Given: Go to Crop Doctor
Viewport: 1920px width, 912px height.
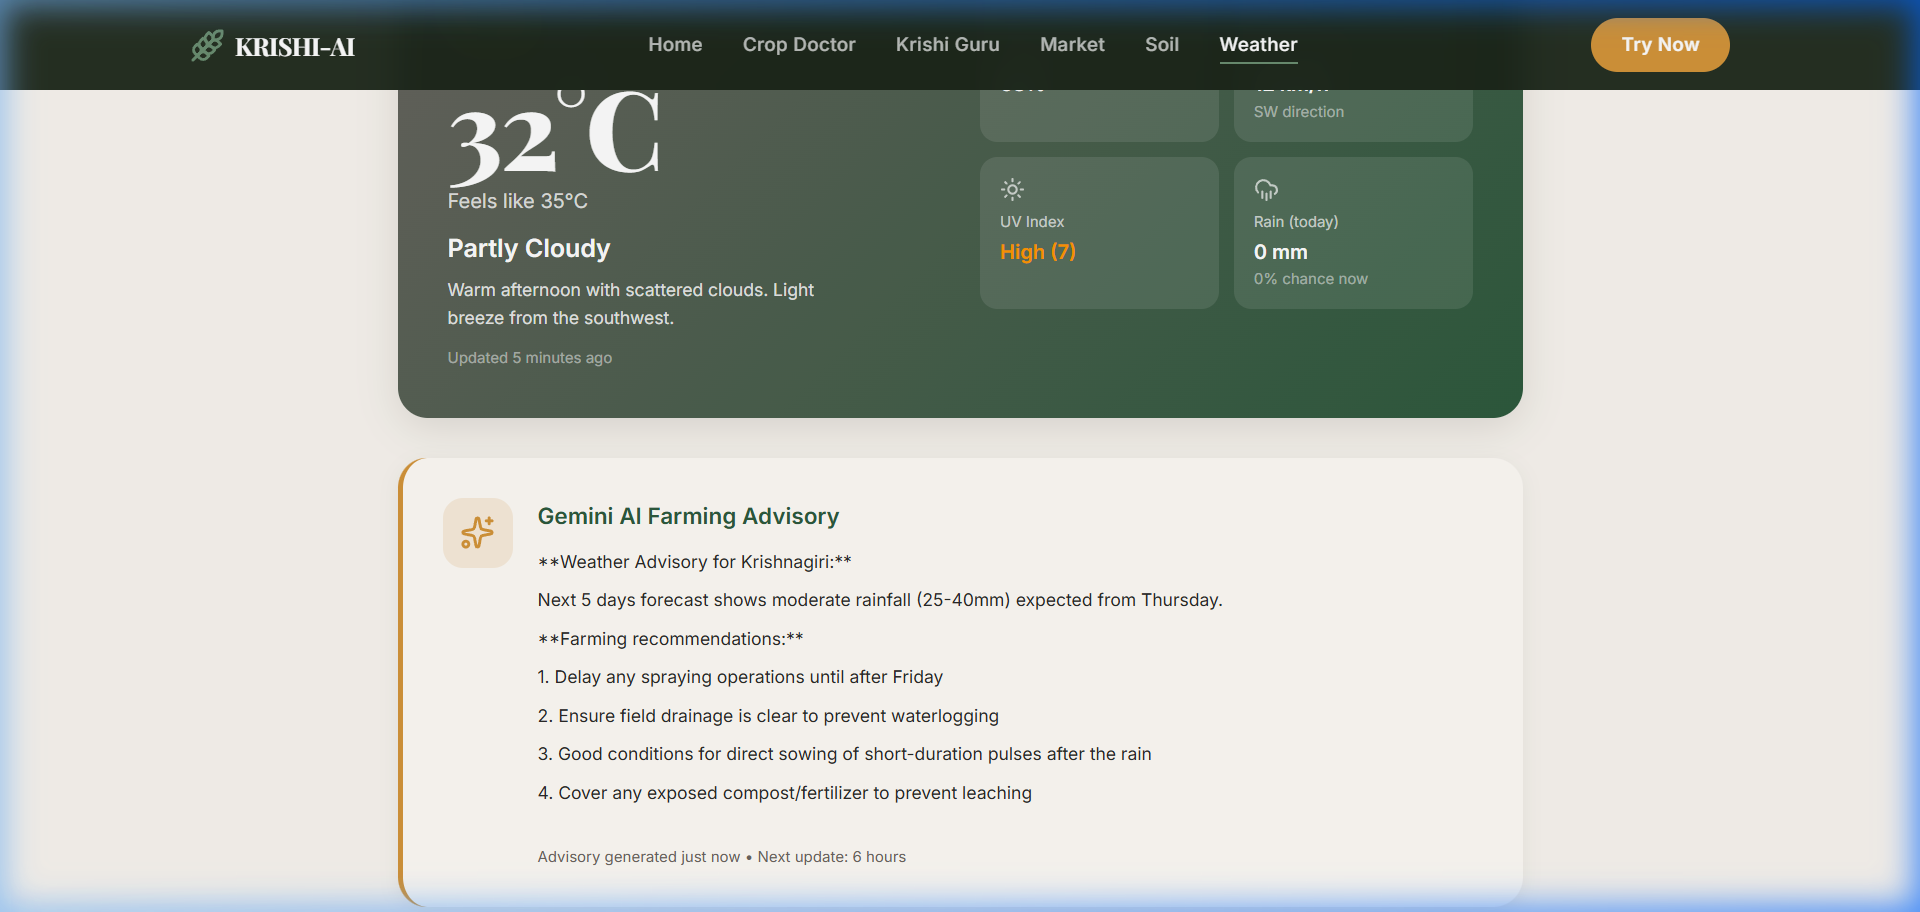Looking at the screenshot, I should pyautogui.click(x=799, y=45).
